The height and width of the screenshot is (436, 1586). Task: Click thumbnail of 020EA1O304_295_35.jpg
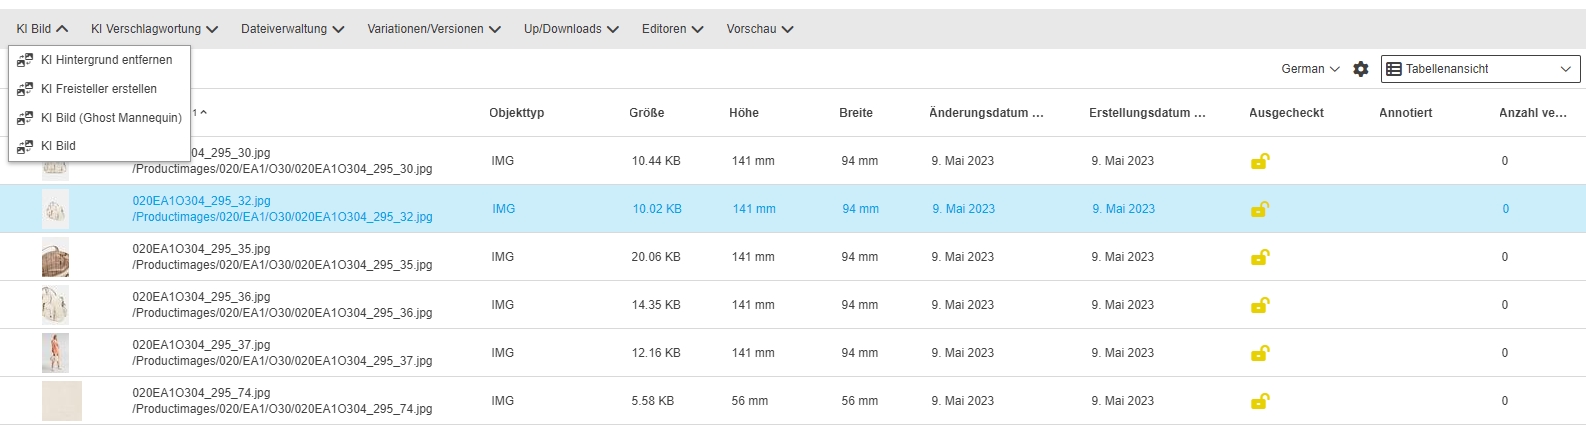(56, 257)
